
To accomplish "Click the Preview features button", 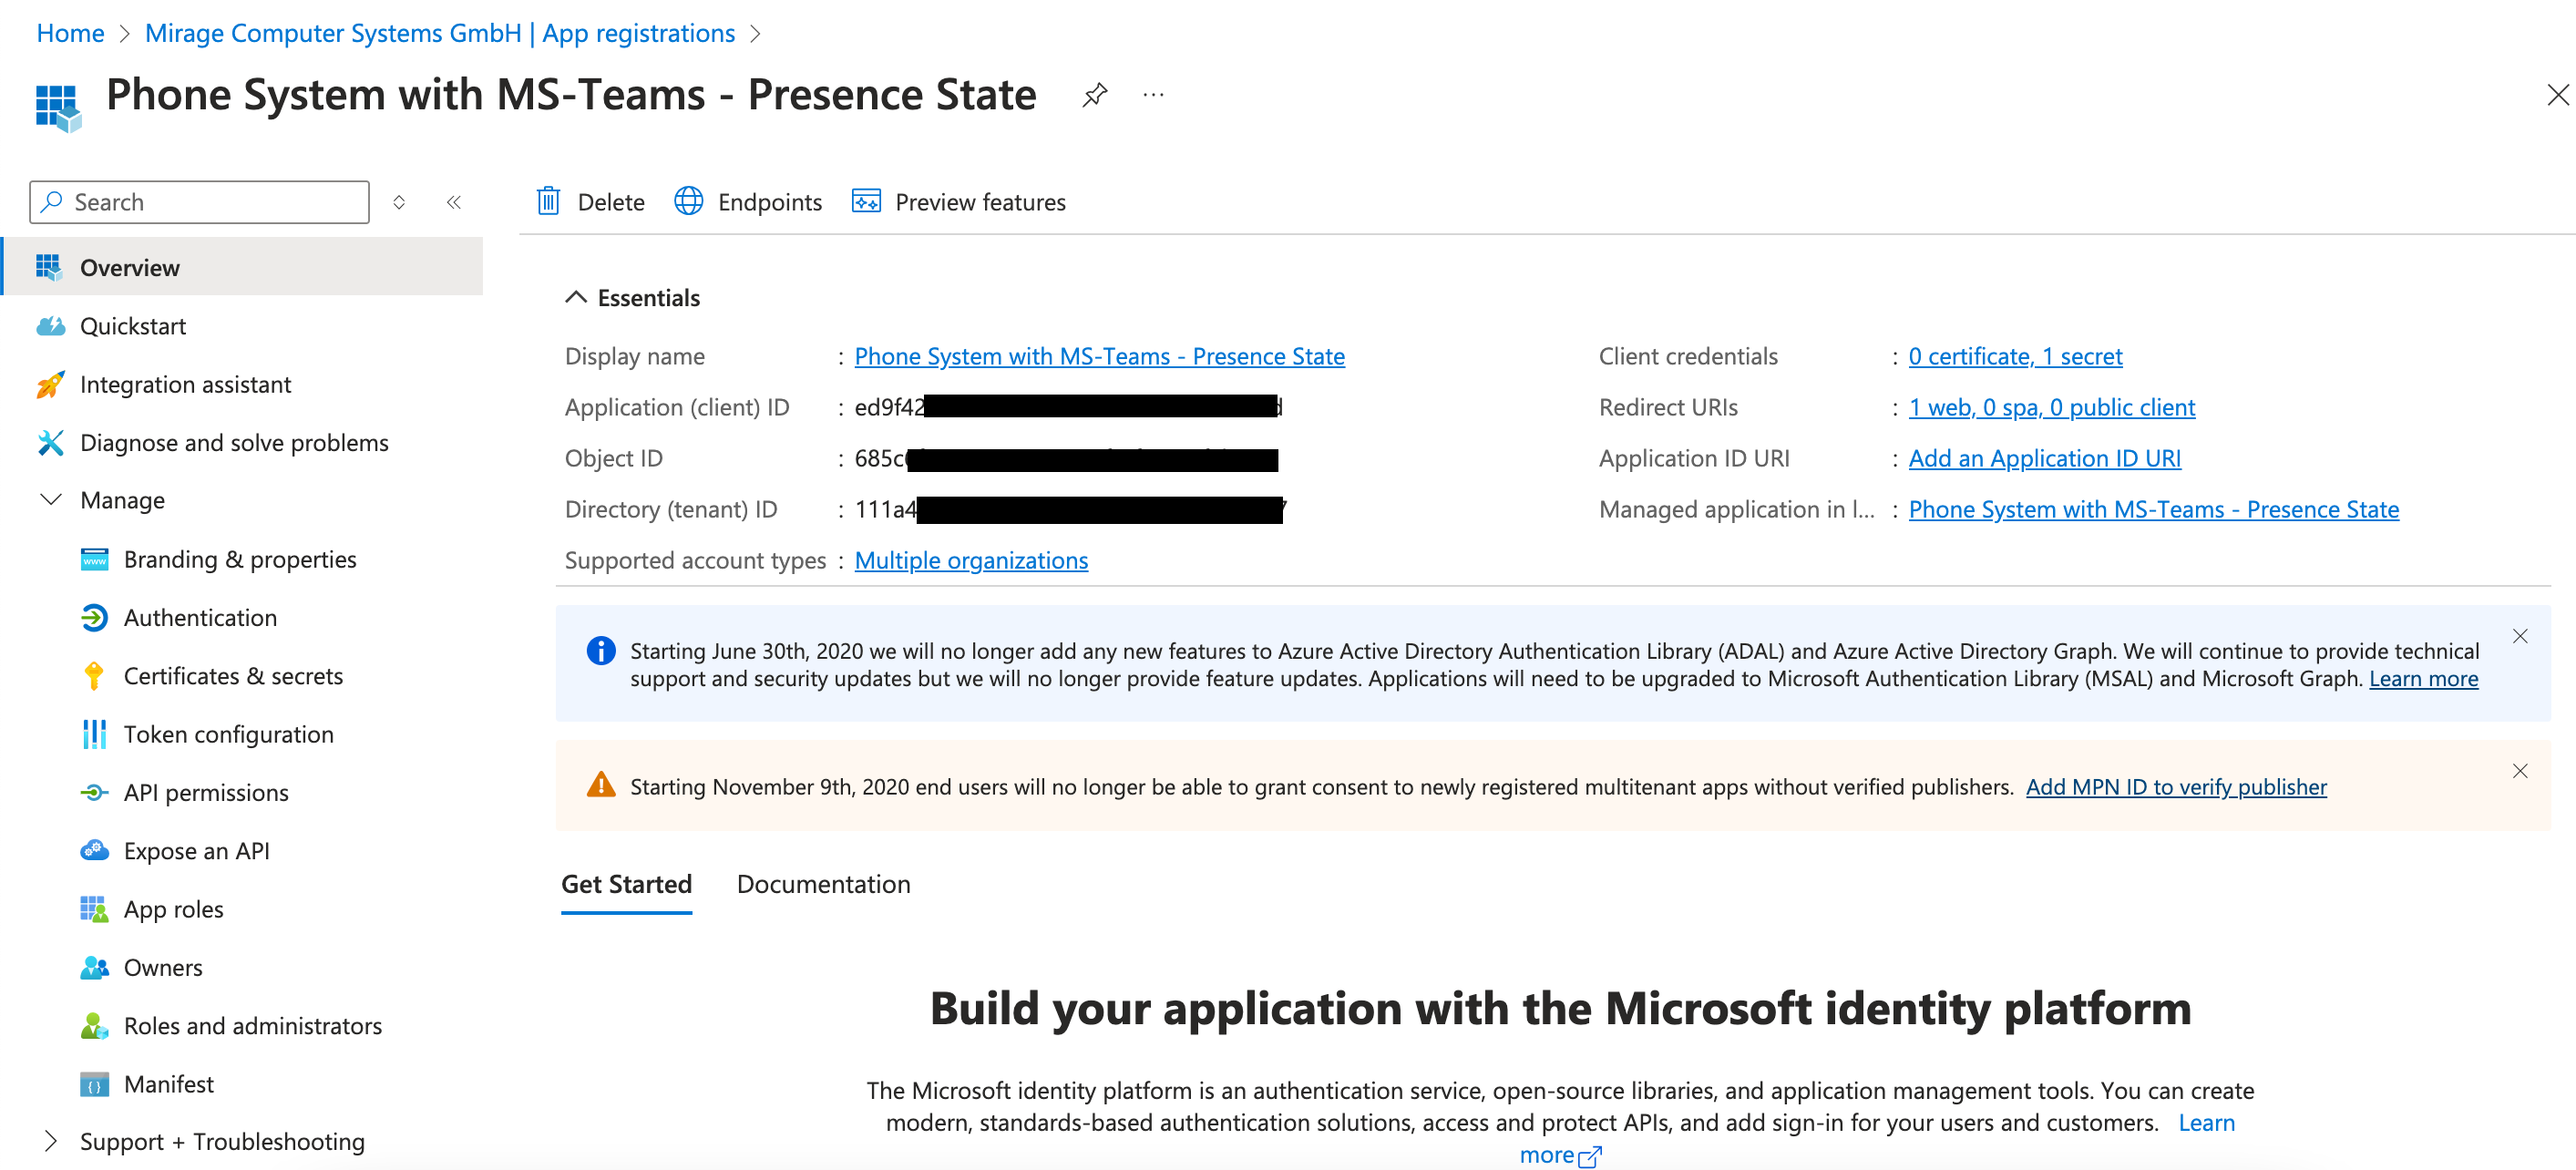I will [959, 202].
